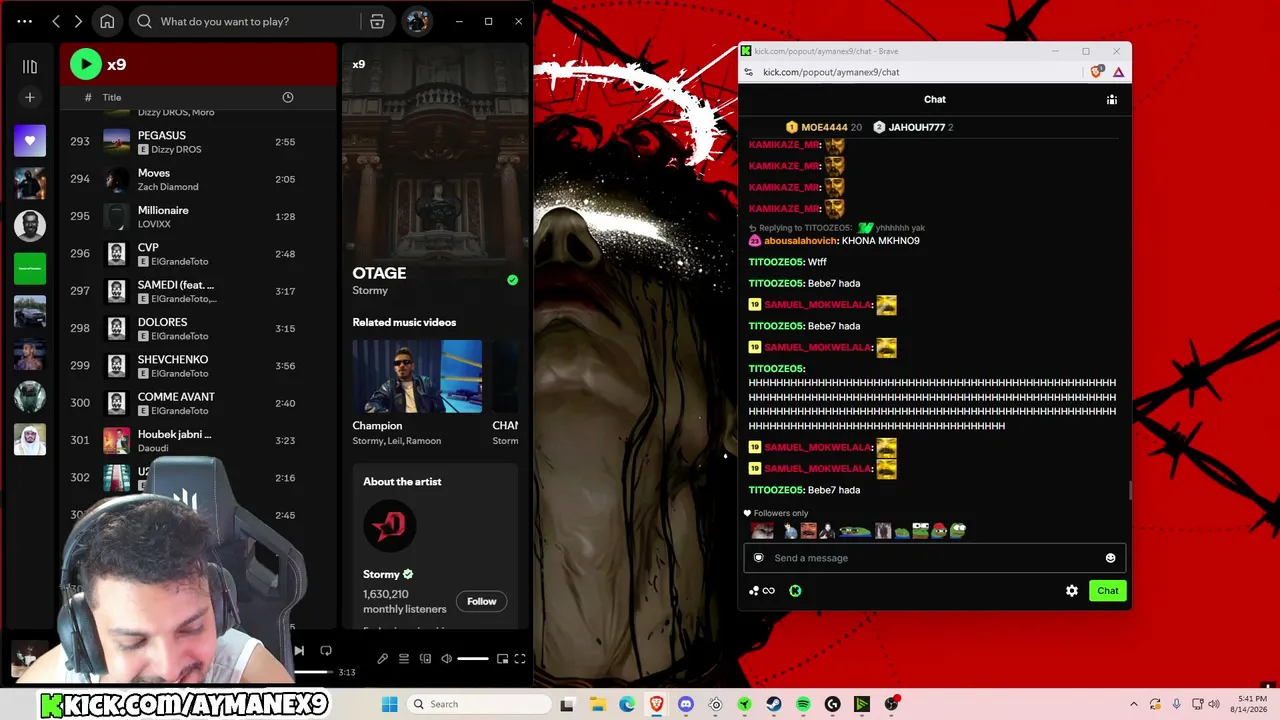
Task: Open the emoji picker in chat
Action: coord(1110,558)
